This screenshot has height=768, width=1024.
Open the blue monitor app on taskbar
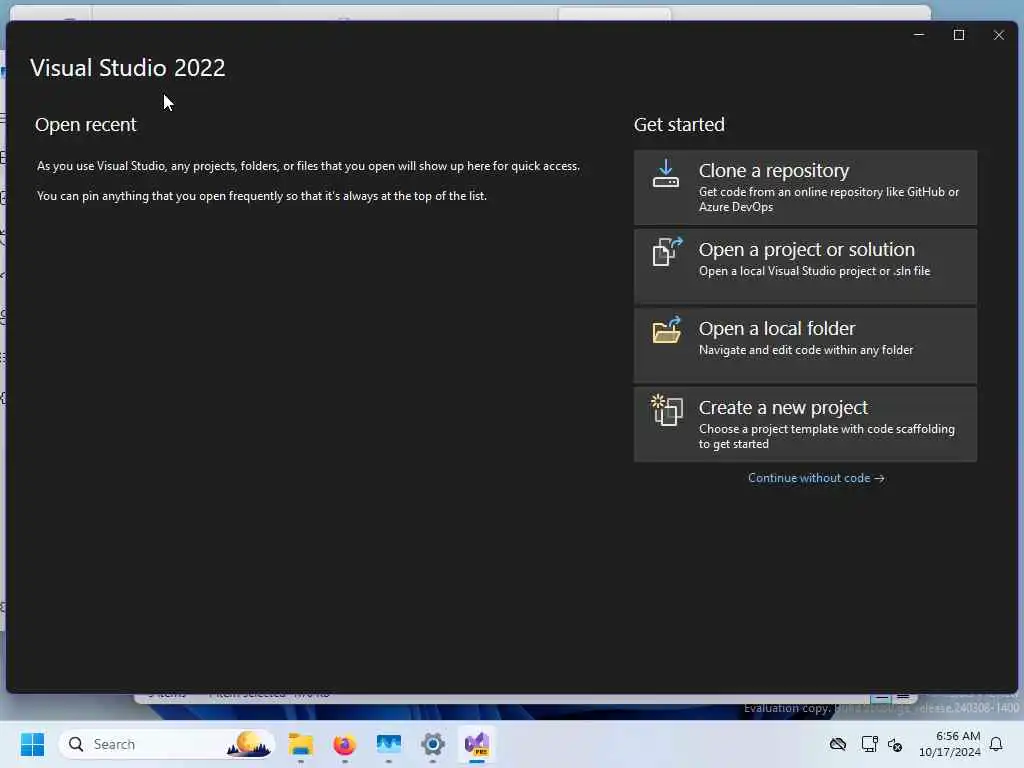[389, 744]
